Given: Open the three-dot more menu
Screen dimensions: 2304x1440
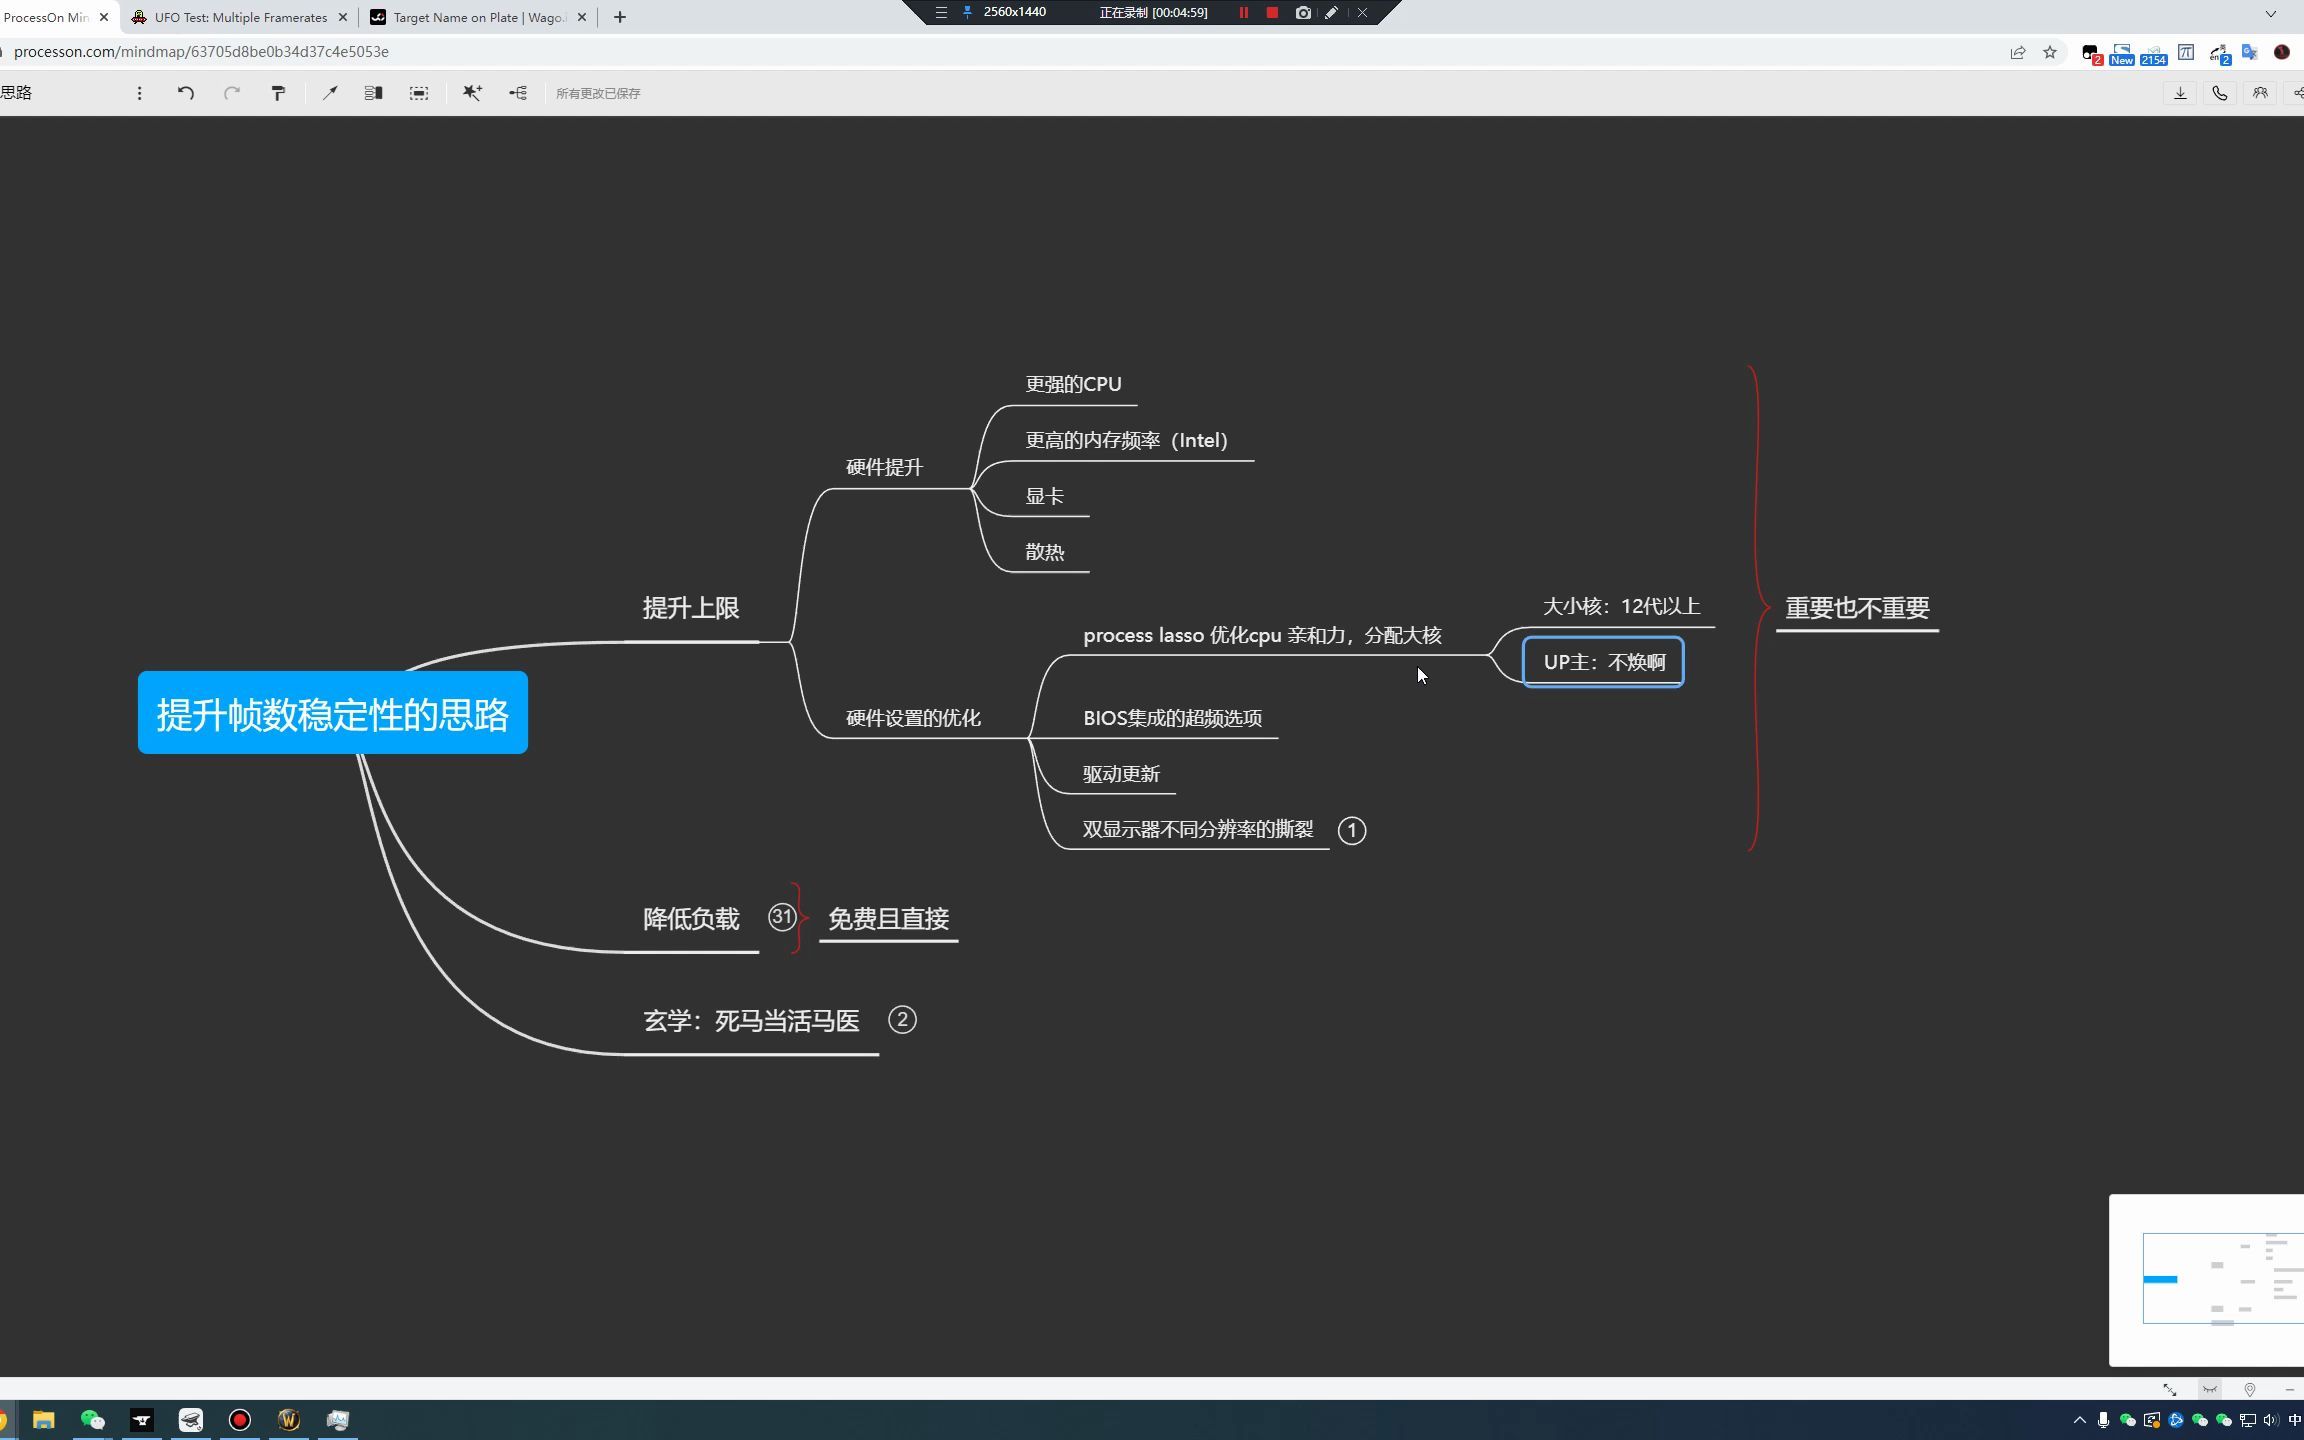Looking at the screenshot, I should pyautogui.click(x=139, y=93).
